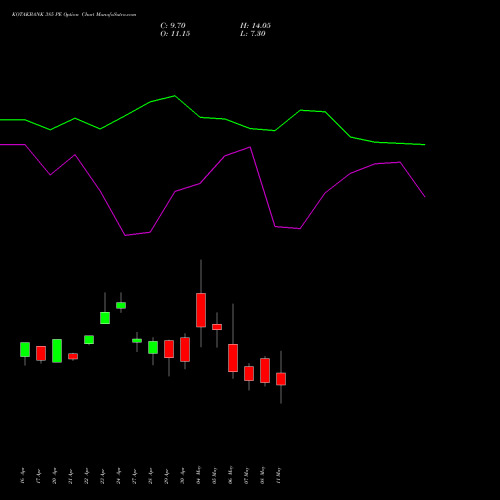Select the 07 May date label
This screenshot has height=500, width=500.
pyautogui.click(x=246, y=475)
